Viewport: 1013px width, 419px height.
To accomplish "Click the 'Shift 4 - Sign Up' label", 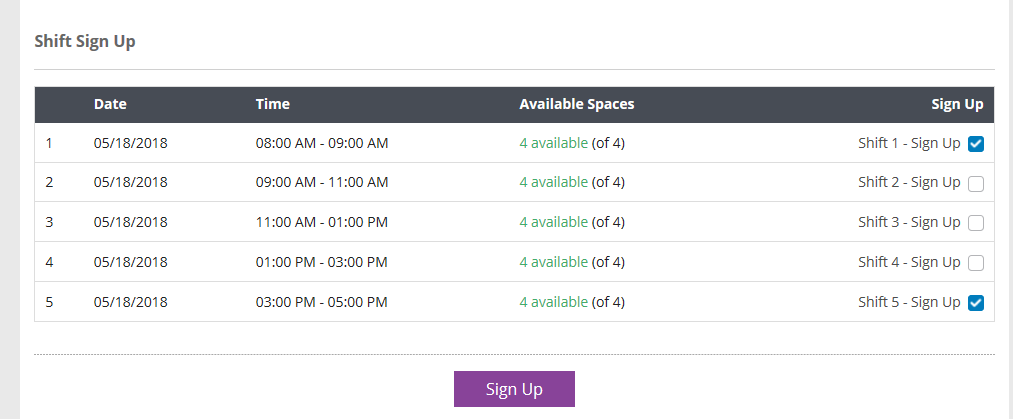I will click(x=909, y=262).
